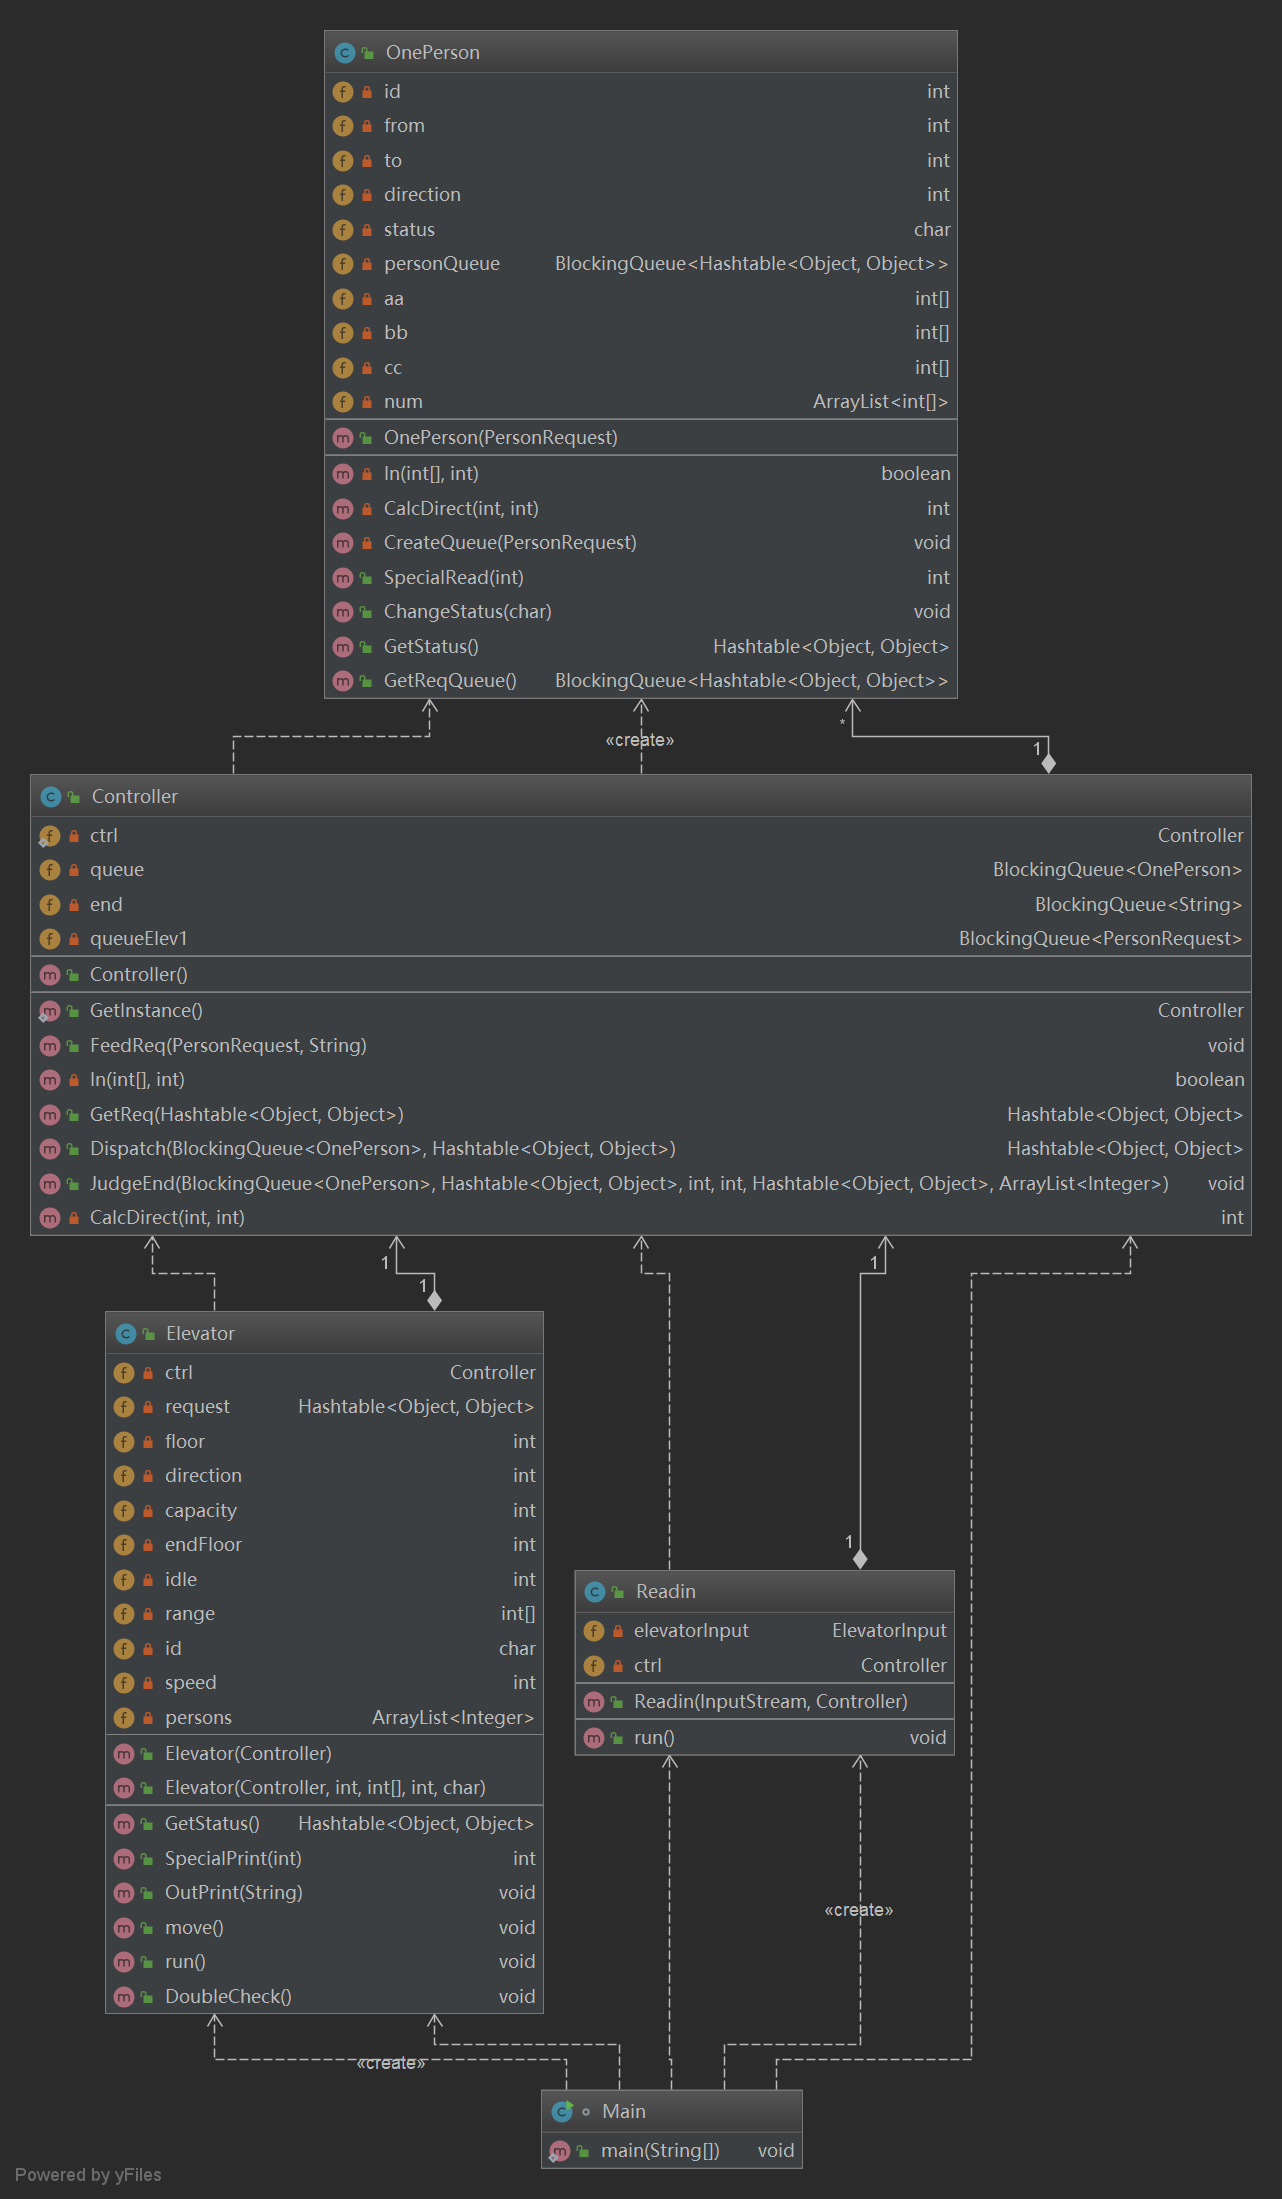Image resolution: width=1282 pixels, height=2199 pixels.
Task: Click the static method icon of GetInstance()
Action: pyautogui.click(x=49, y=1011)
